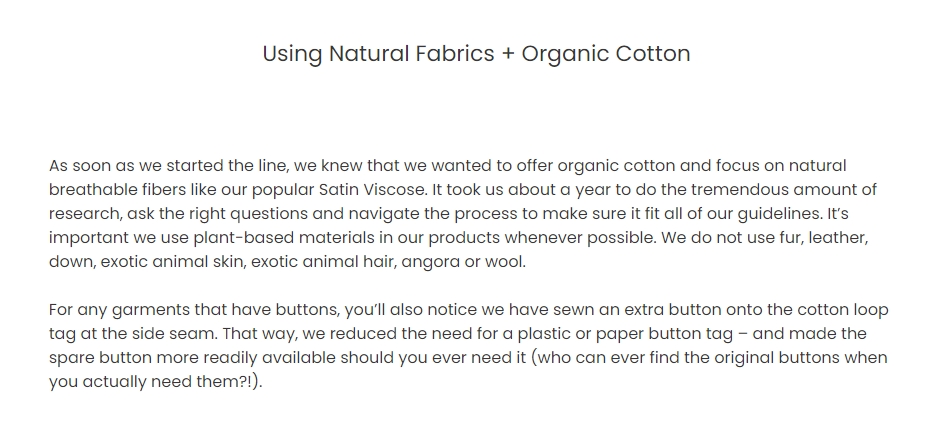Click the word 'breathable' at line start
Viewport: 931px width, 437px height.
pos(93,189)
